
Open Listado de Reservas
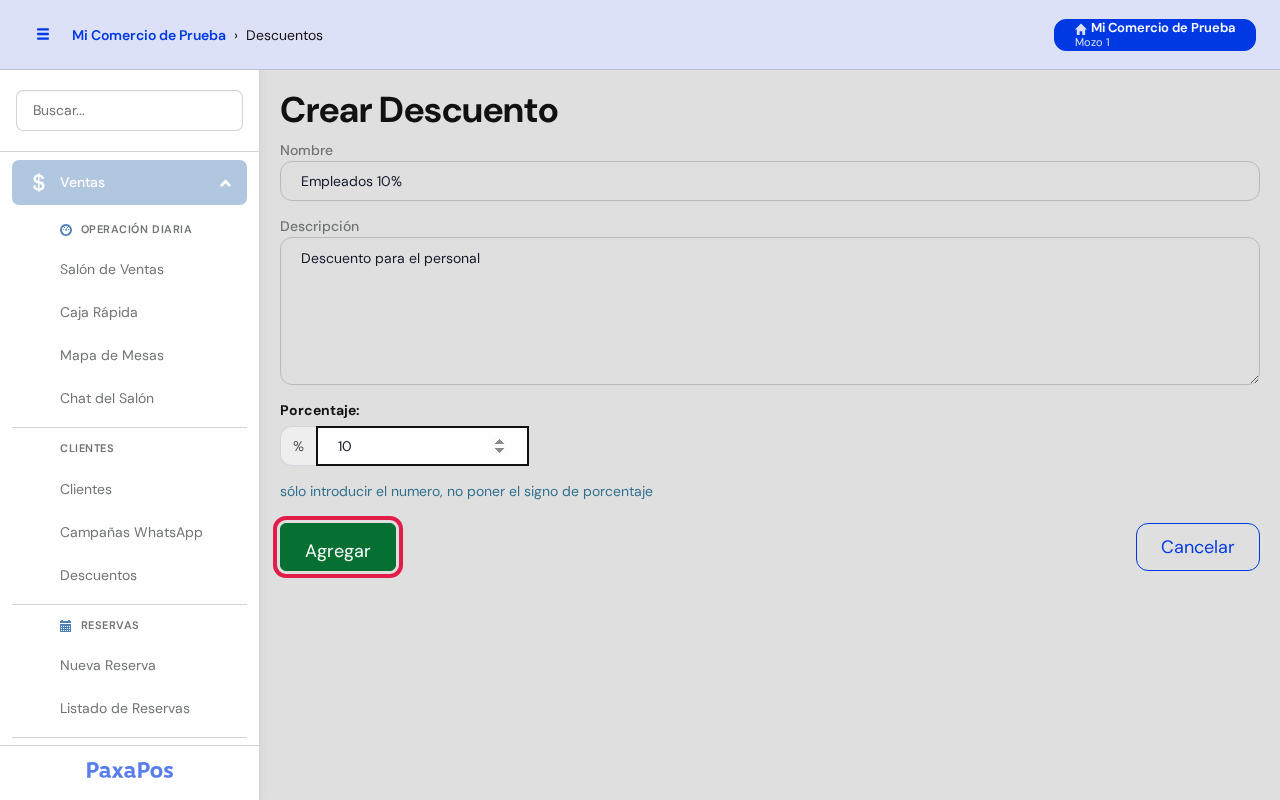pyautogui.click(x=125, y=708)
